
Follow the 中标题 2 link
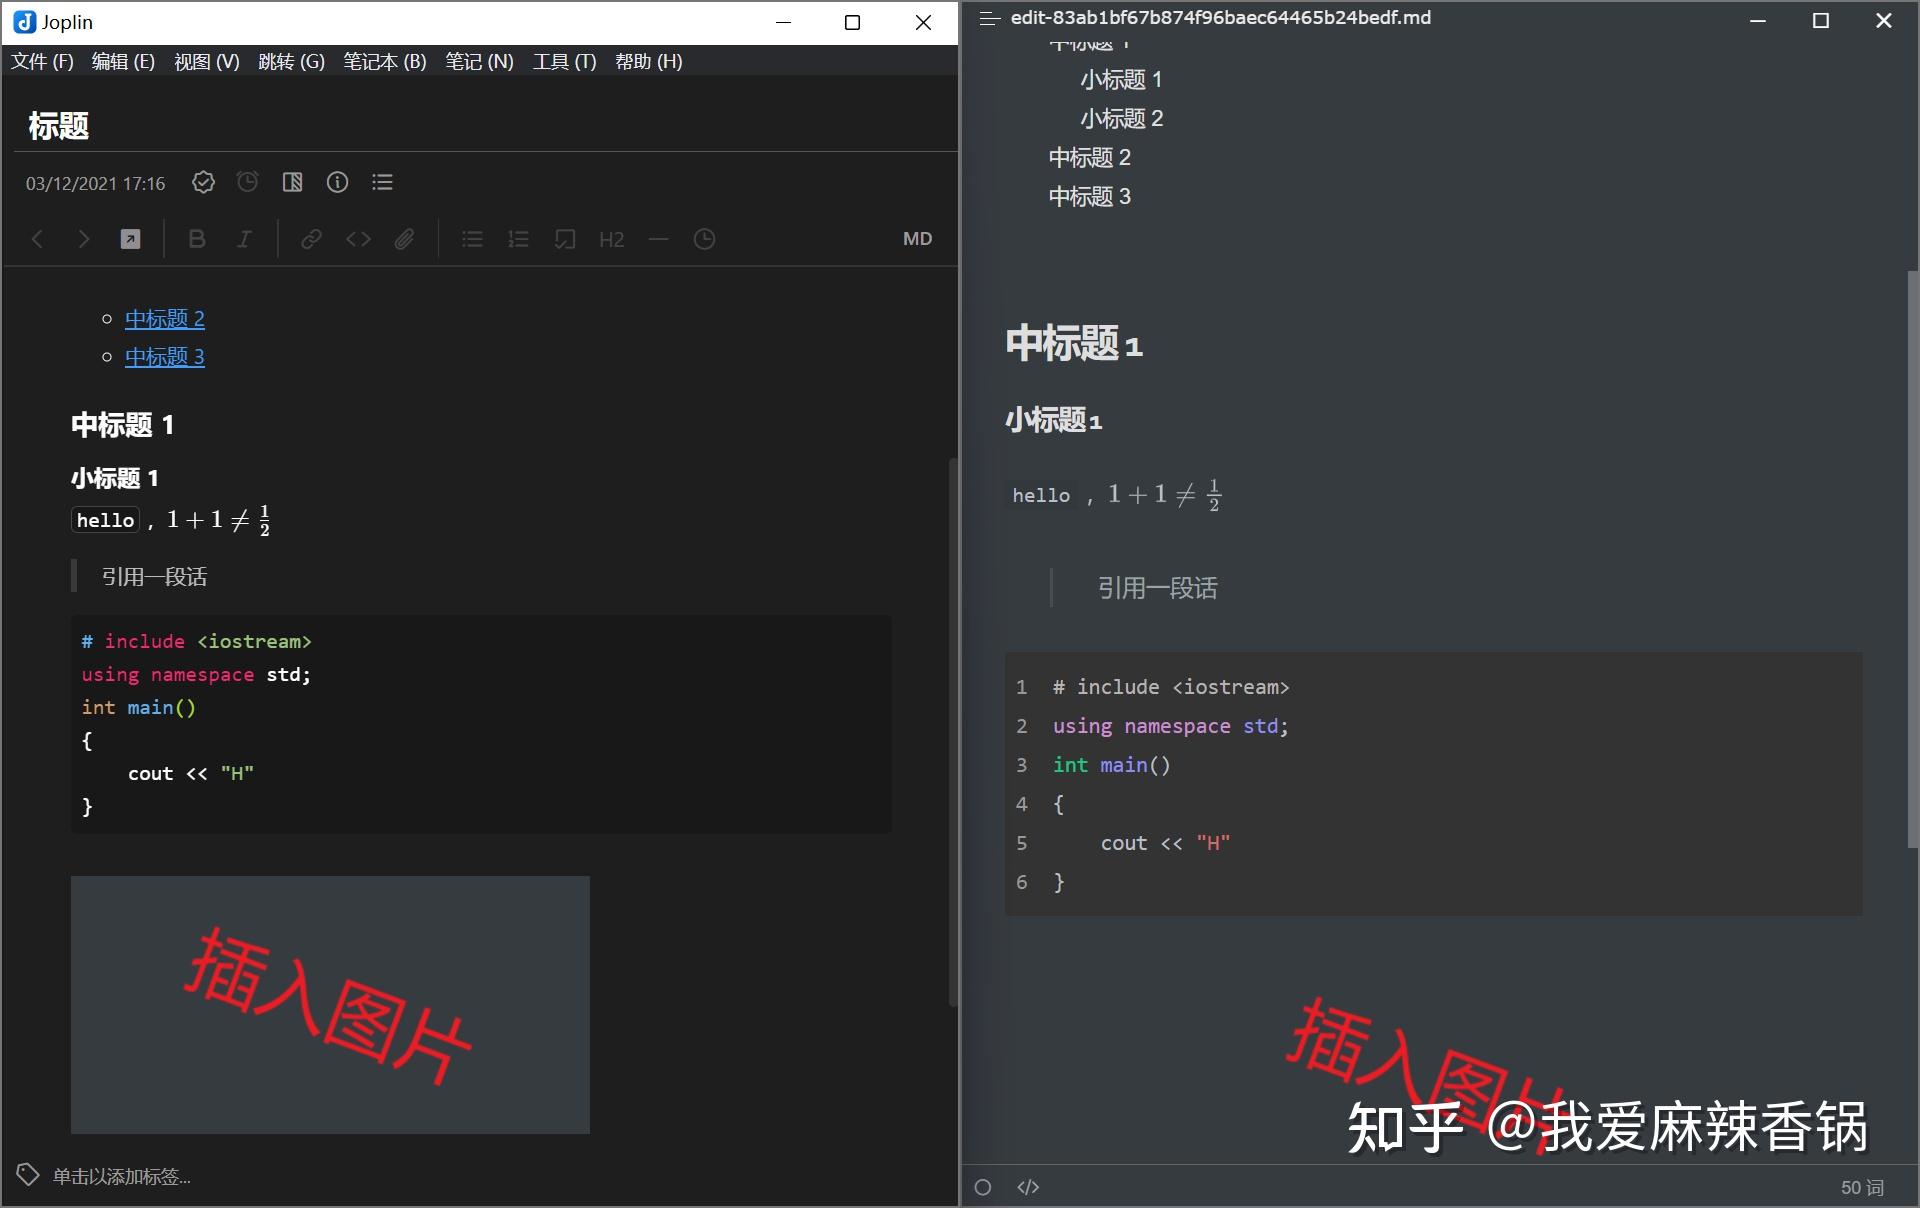click(164, 318)
